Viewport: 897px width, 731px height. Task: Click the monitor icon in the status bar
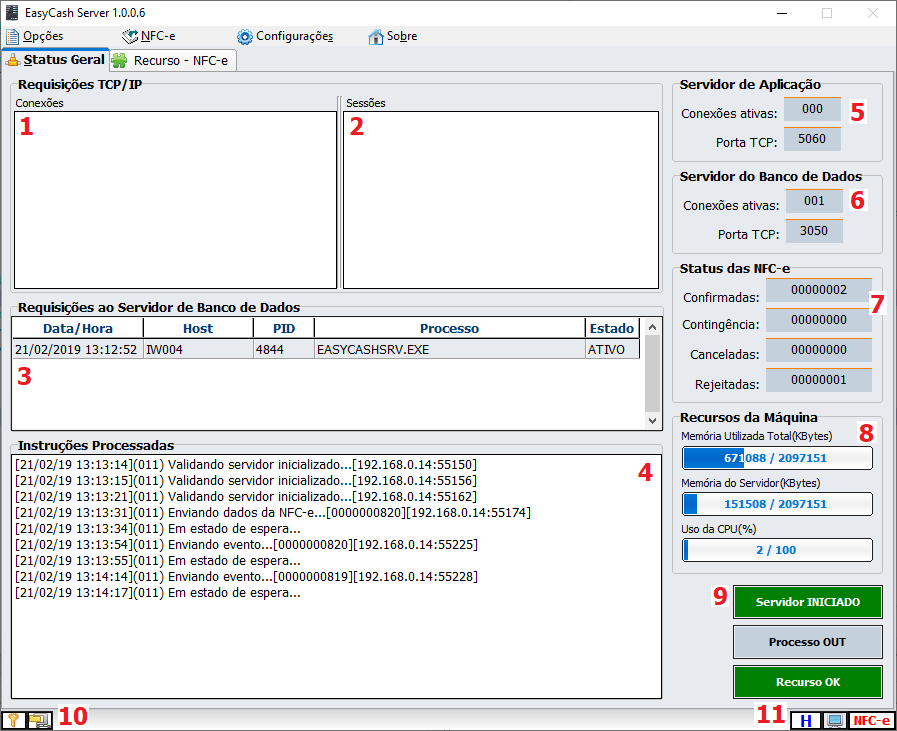click(x=832, y=720)
